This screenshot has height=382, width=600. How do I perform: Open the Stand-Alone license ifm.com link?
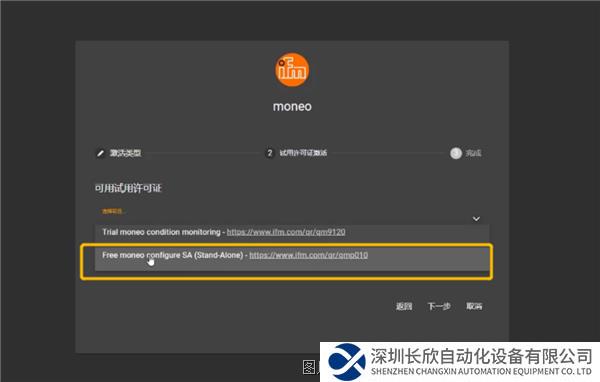[x=308, y=255]
